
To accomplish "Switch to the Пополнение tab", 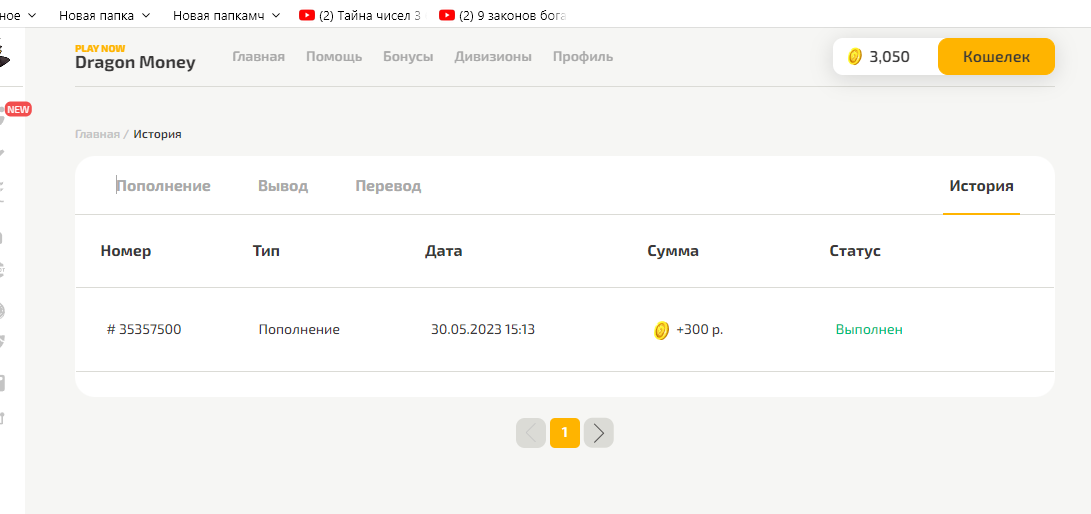I will 163,186.
